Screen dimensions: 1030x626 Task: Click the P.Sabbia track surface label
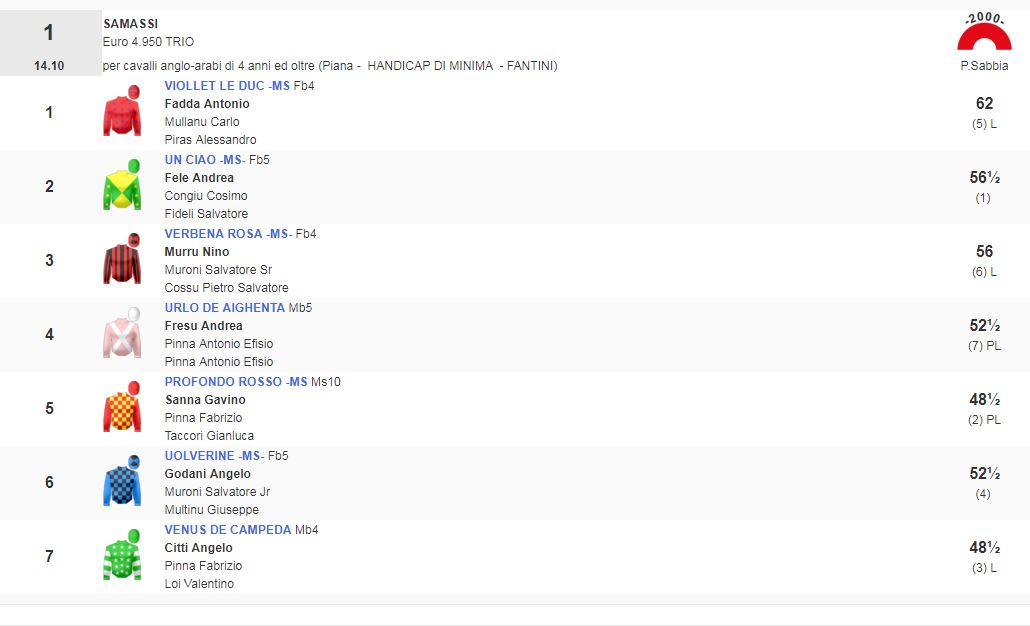click(984, 66)
